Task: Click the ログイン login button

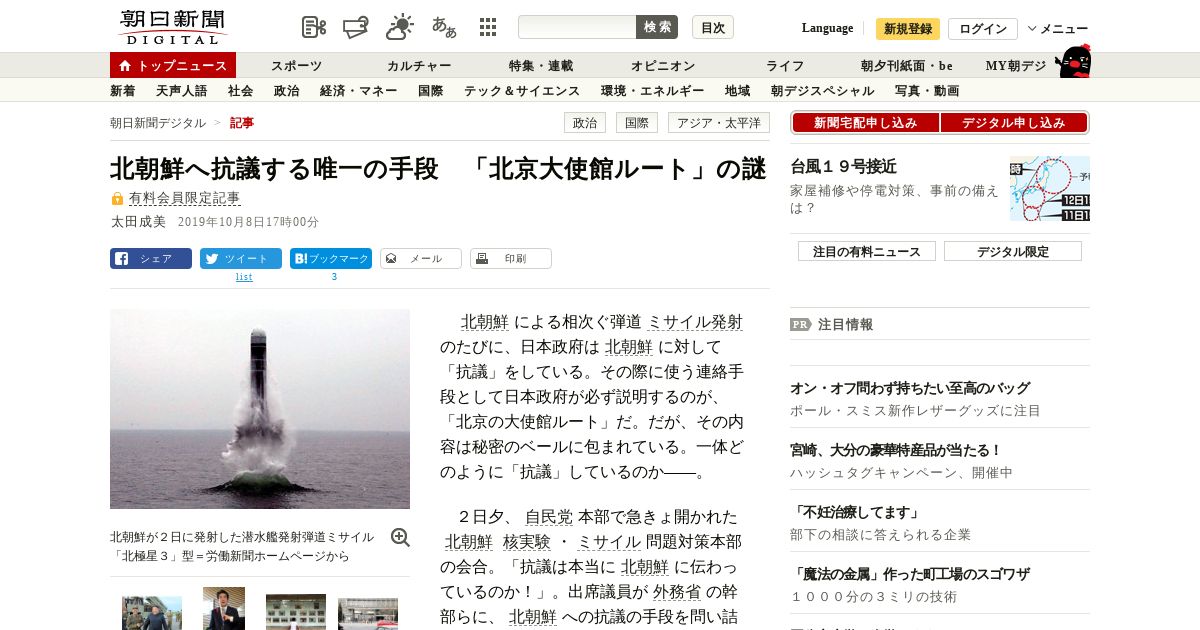Action: coord(983,29)
